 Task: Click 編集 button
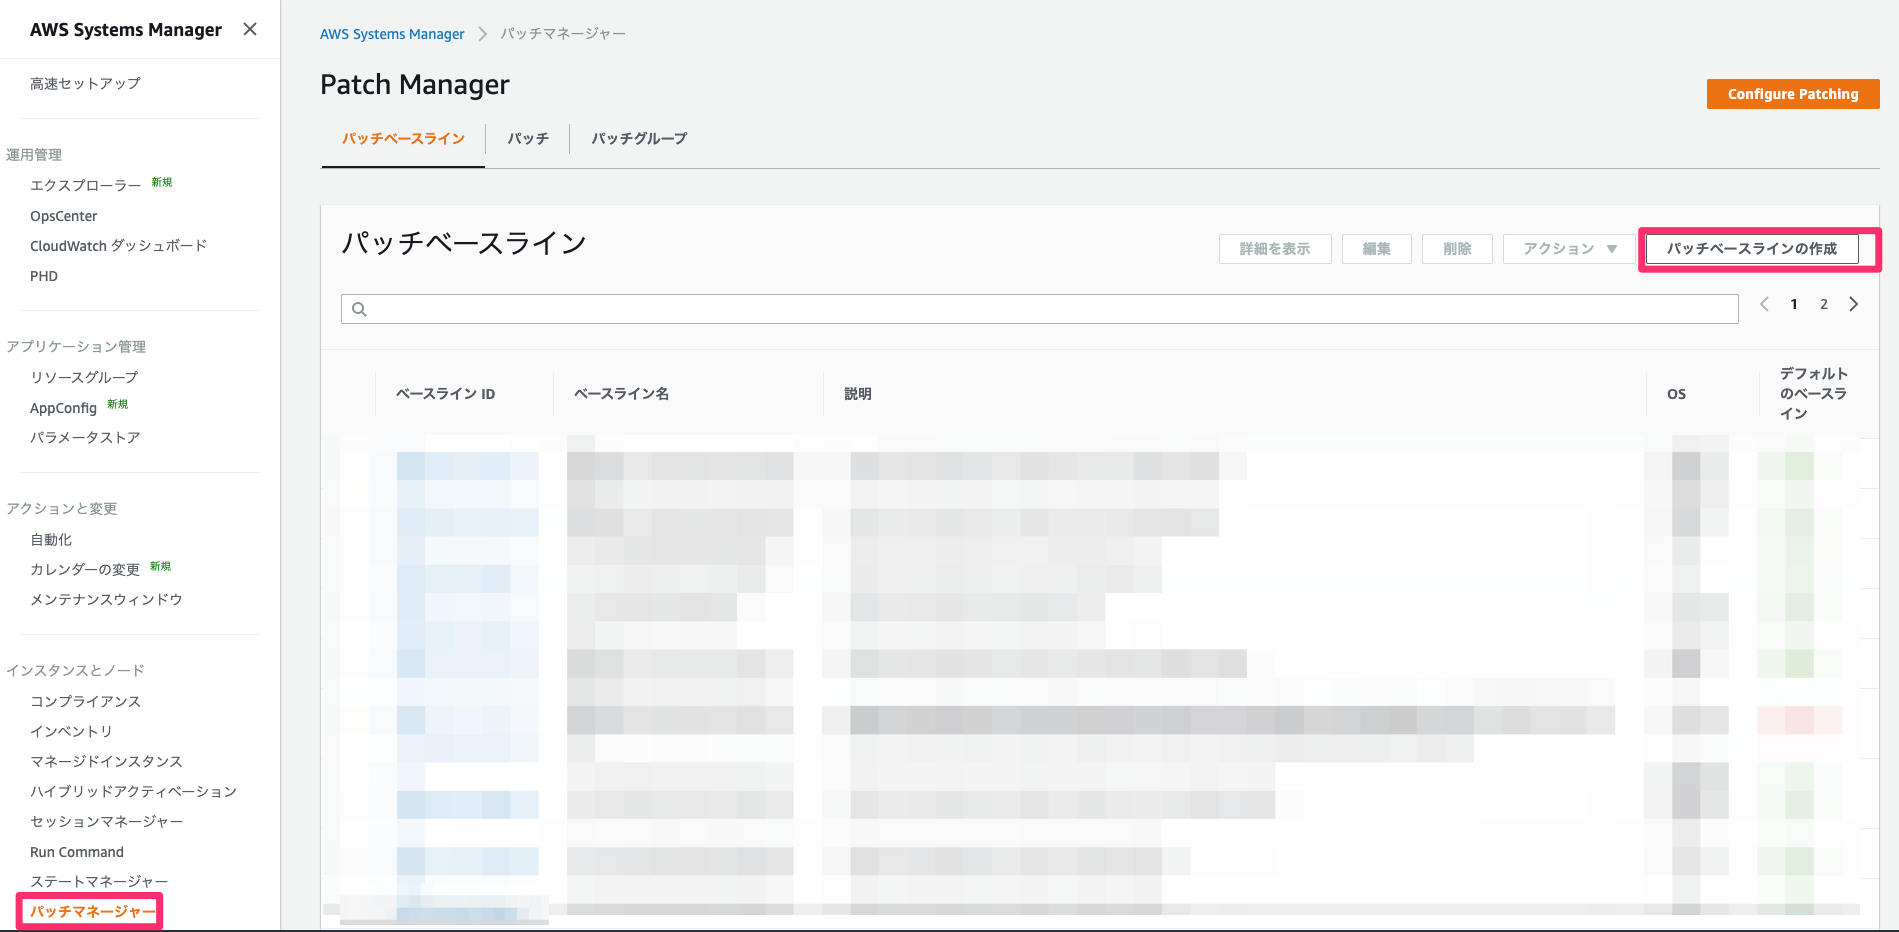point(1377,249)
